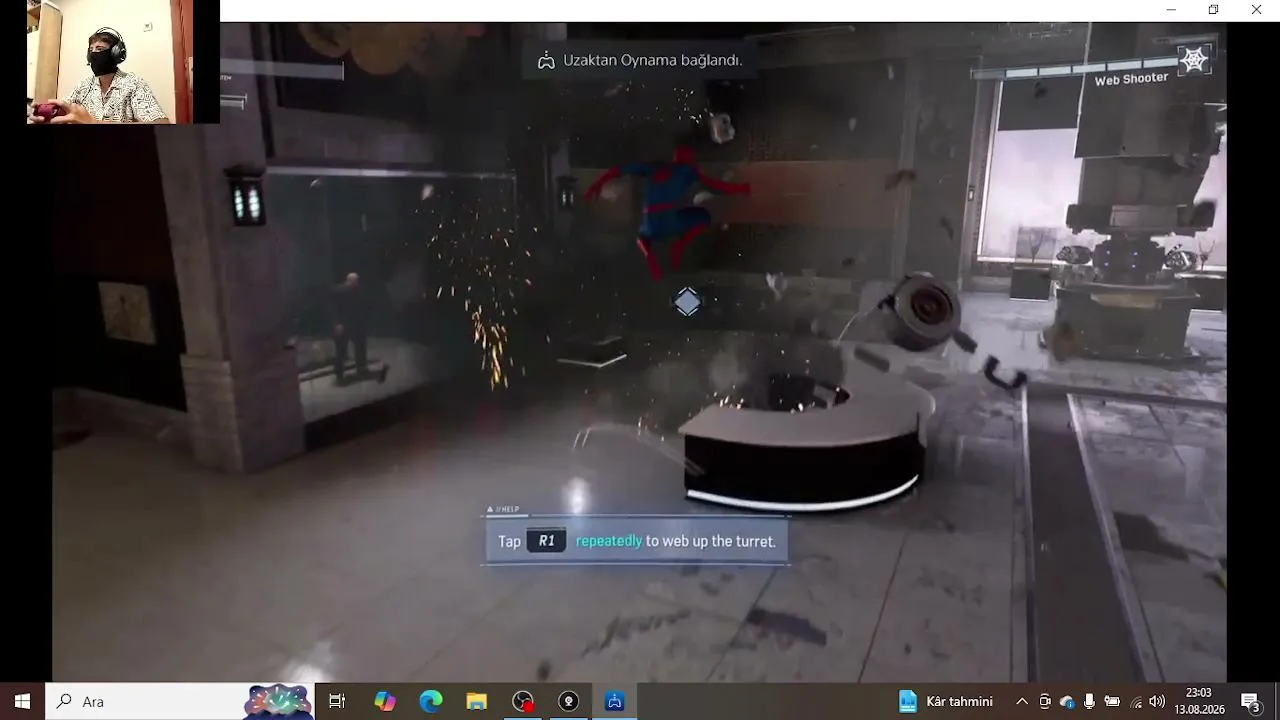Image resolution: width=1280 pixels, height=720 pixels.
Task: Expand the hidden system tray icons
Action: click(1021, 701)
